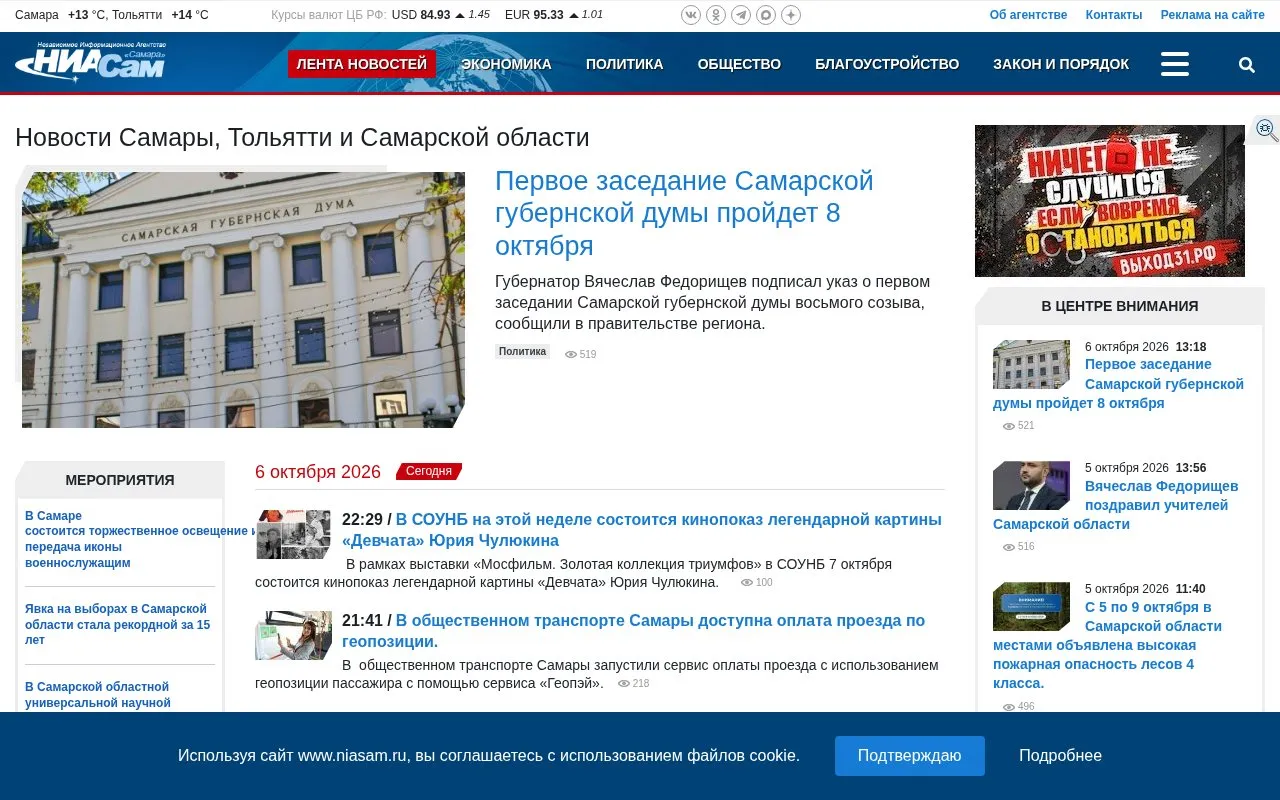Open sidebar article about Duma session at 13:18
This screenshot has width=1280, height=800.
click(1118, 384)
